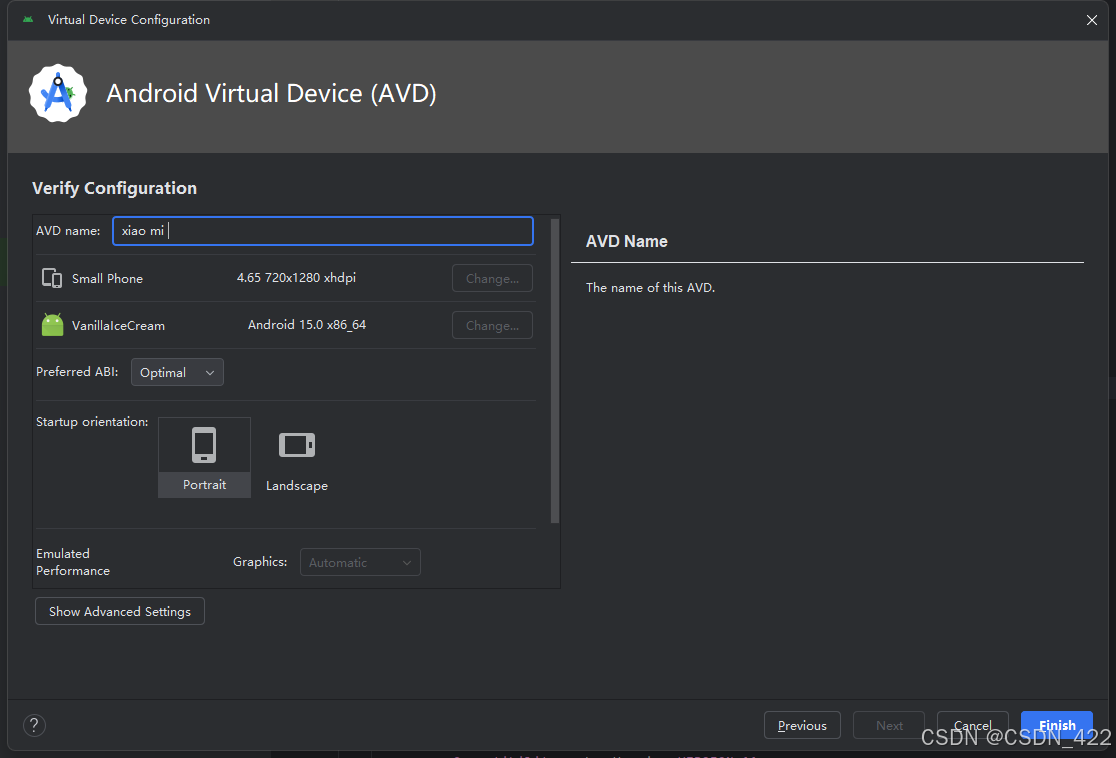
Task: Open the help question mark icon
Action: pos(34,725)
